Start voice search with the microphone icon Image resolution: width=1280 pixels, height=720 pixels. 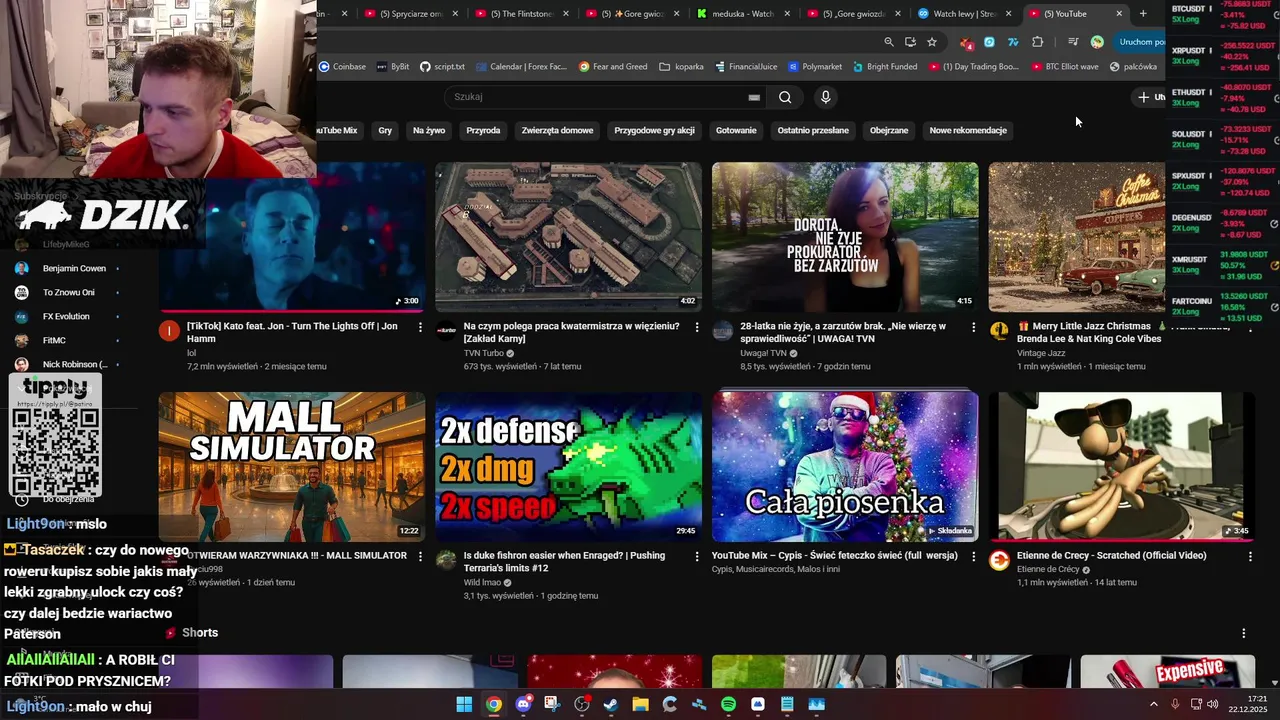point(825,97)
